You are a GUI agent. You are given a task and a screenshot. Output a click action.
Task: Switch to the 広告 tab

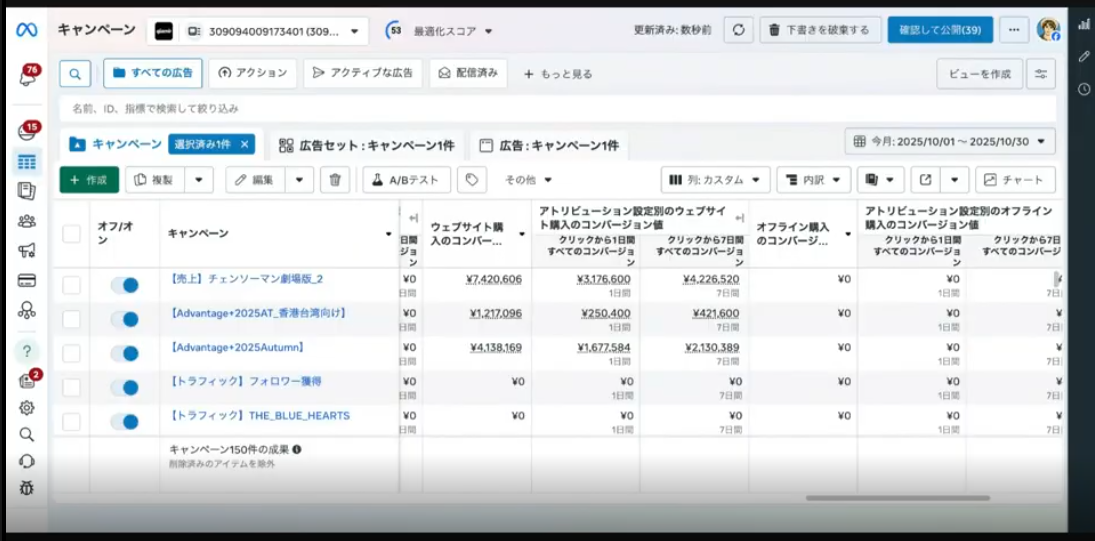[x=549, y=145]
